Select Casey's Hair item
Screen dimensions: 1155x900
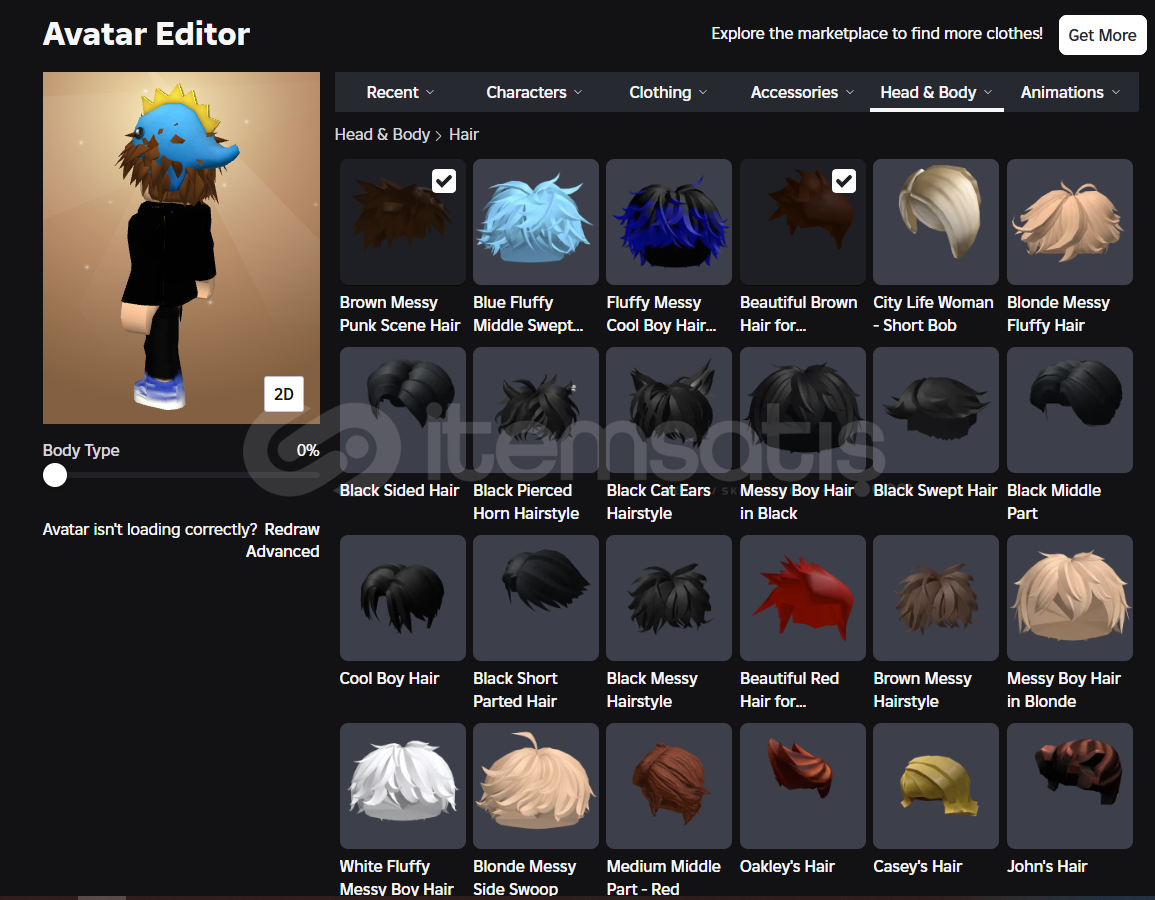pyautogui.click(x=935, y=785)
